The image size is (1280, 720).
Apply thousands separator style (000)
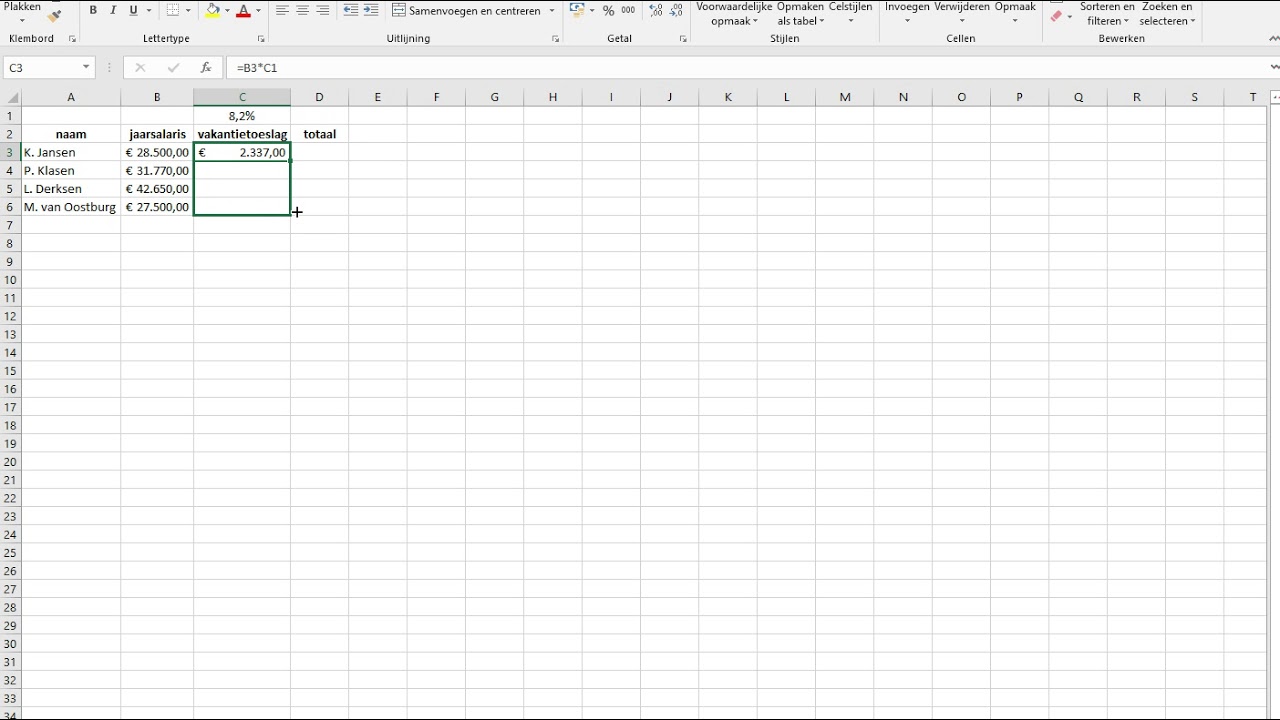tap(628, 10)
